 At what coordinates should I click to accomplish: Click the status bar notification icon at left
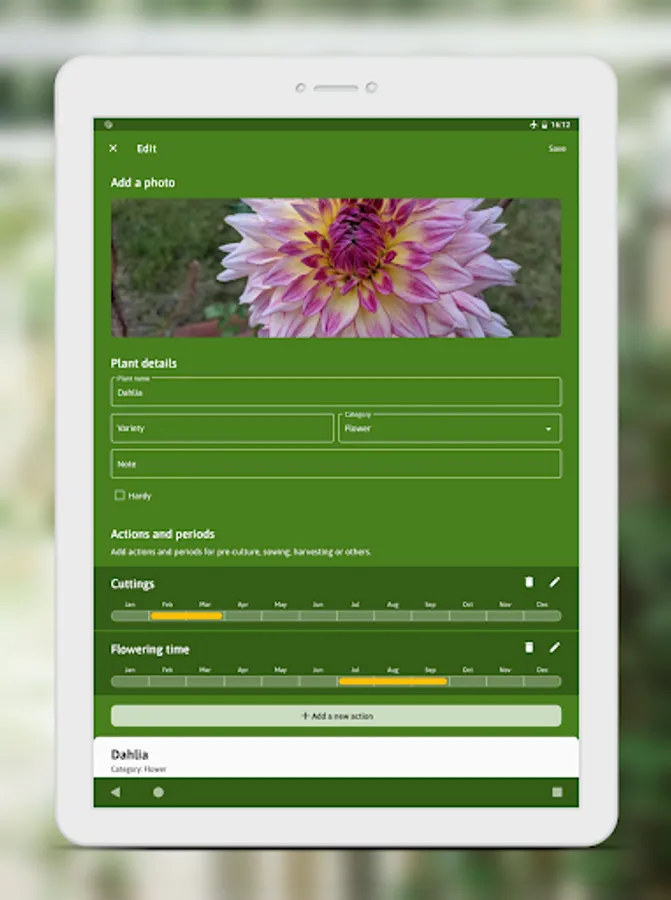tap(108, 125)
